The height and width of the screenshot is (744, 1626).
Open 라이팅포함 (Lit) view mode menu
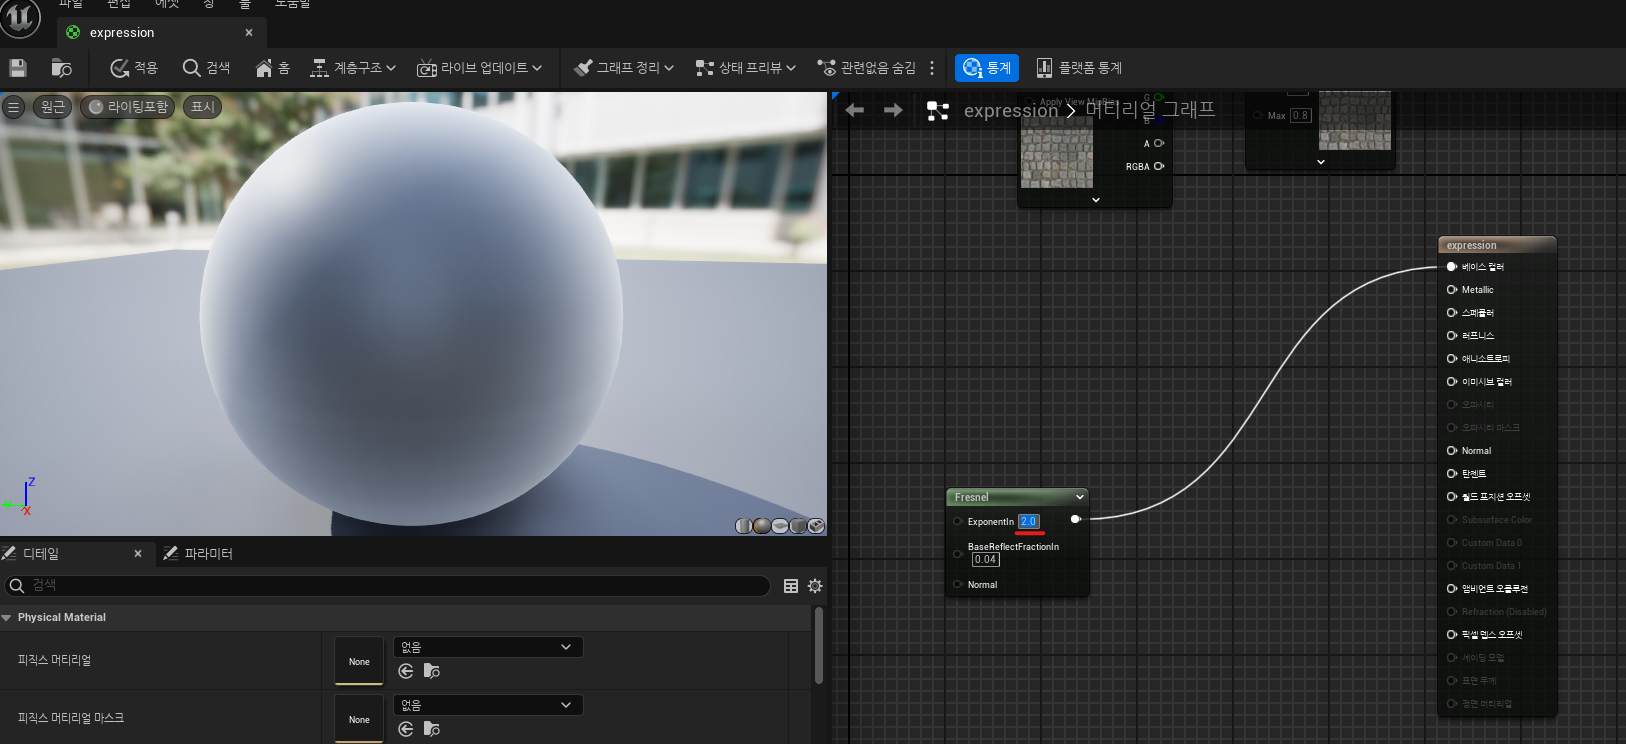pos(128,107)
